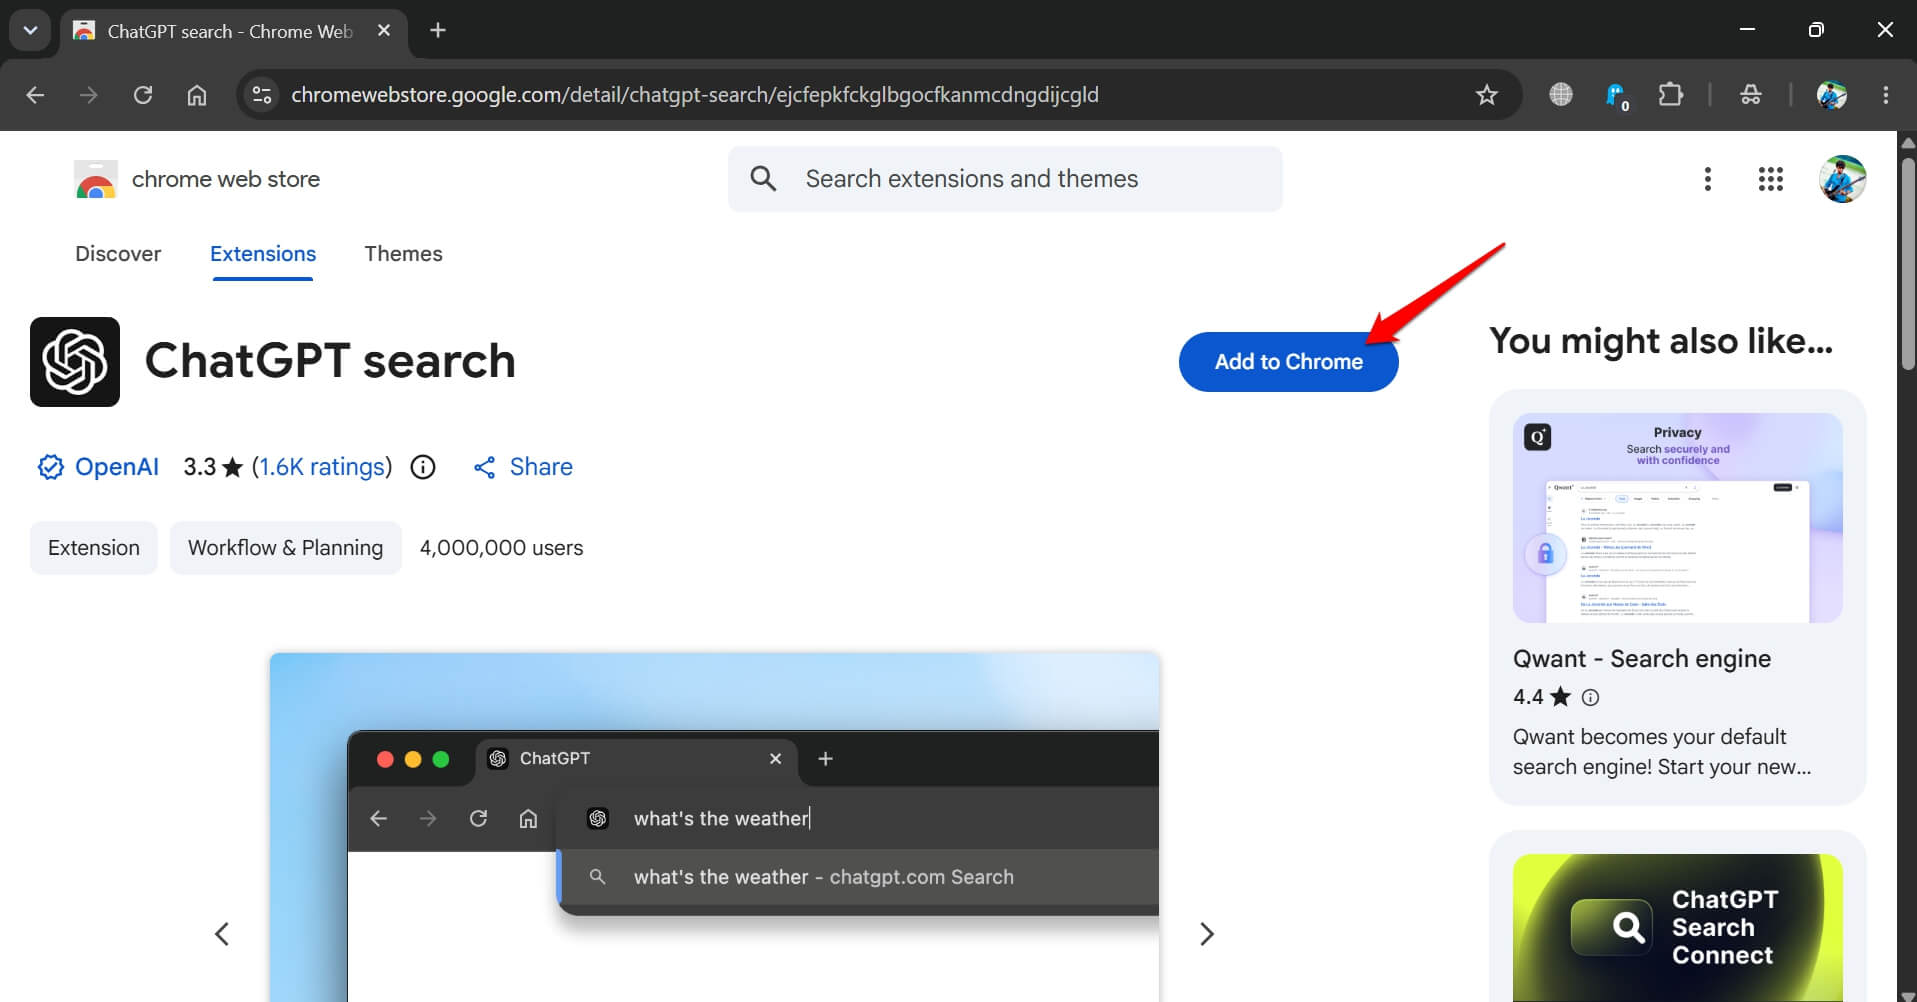The image size is (1917, 1002).
Task: Click the You might also like heading
Action: click(1661, 341)
